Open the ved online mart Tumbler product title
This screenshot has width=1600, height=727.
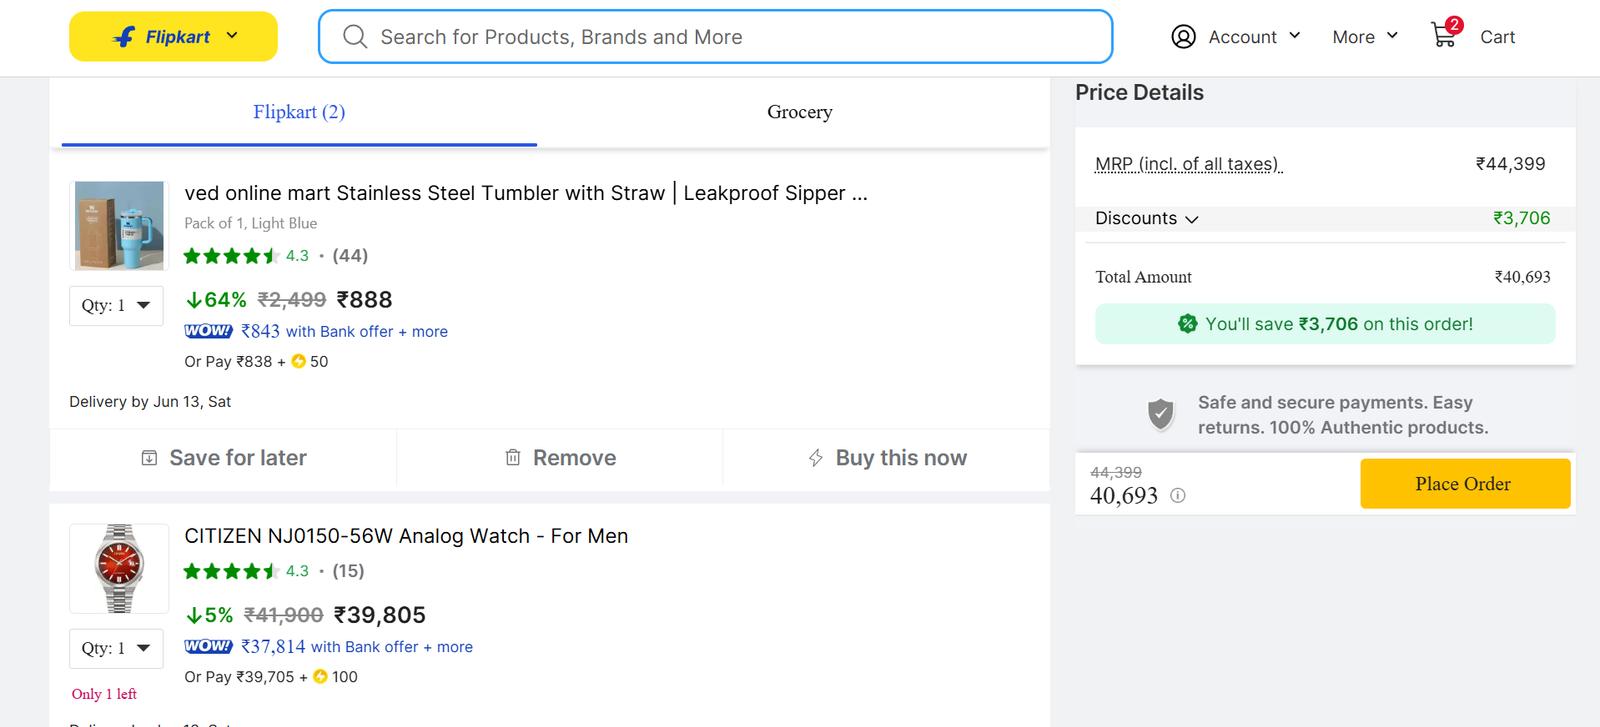526,193
